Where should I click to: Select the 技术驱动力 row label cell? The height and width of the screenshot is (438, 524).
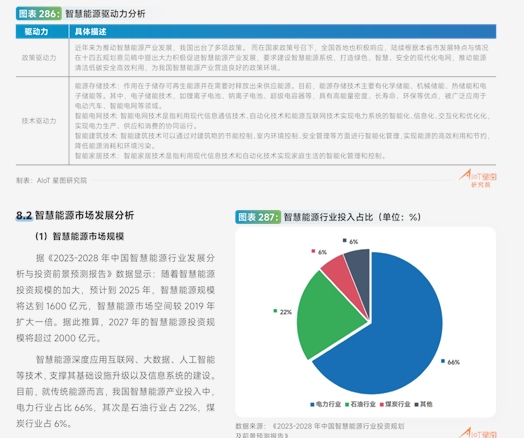39,121
